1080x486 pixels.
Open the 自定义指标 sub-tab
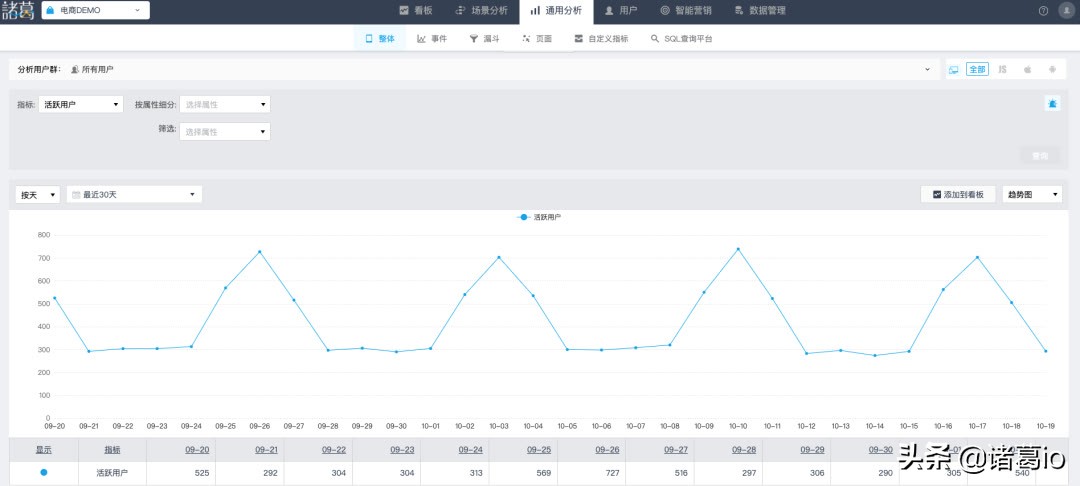(x=601, y=39)
